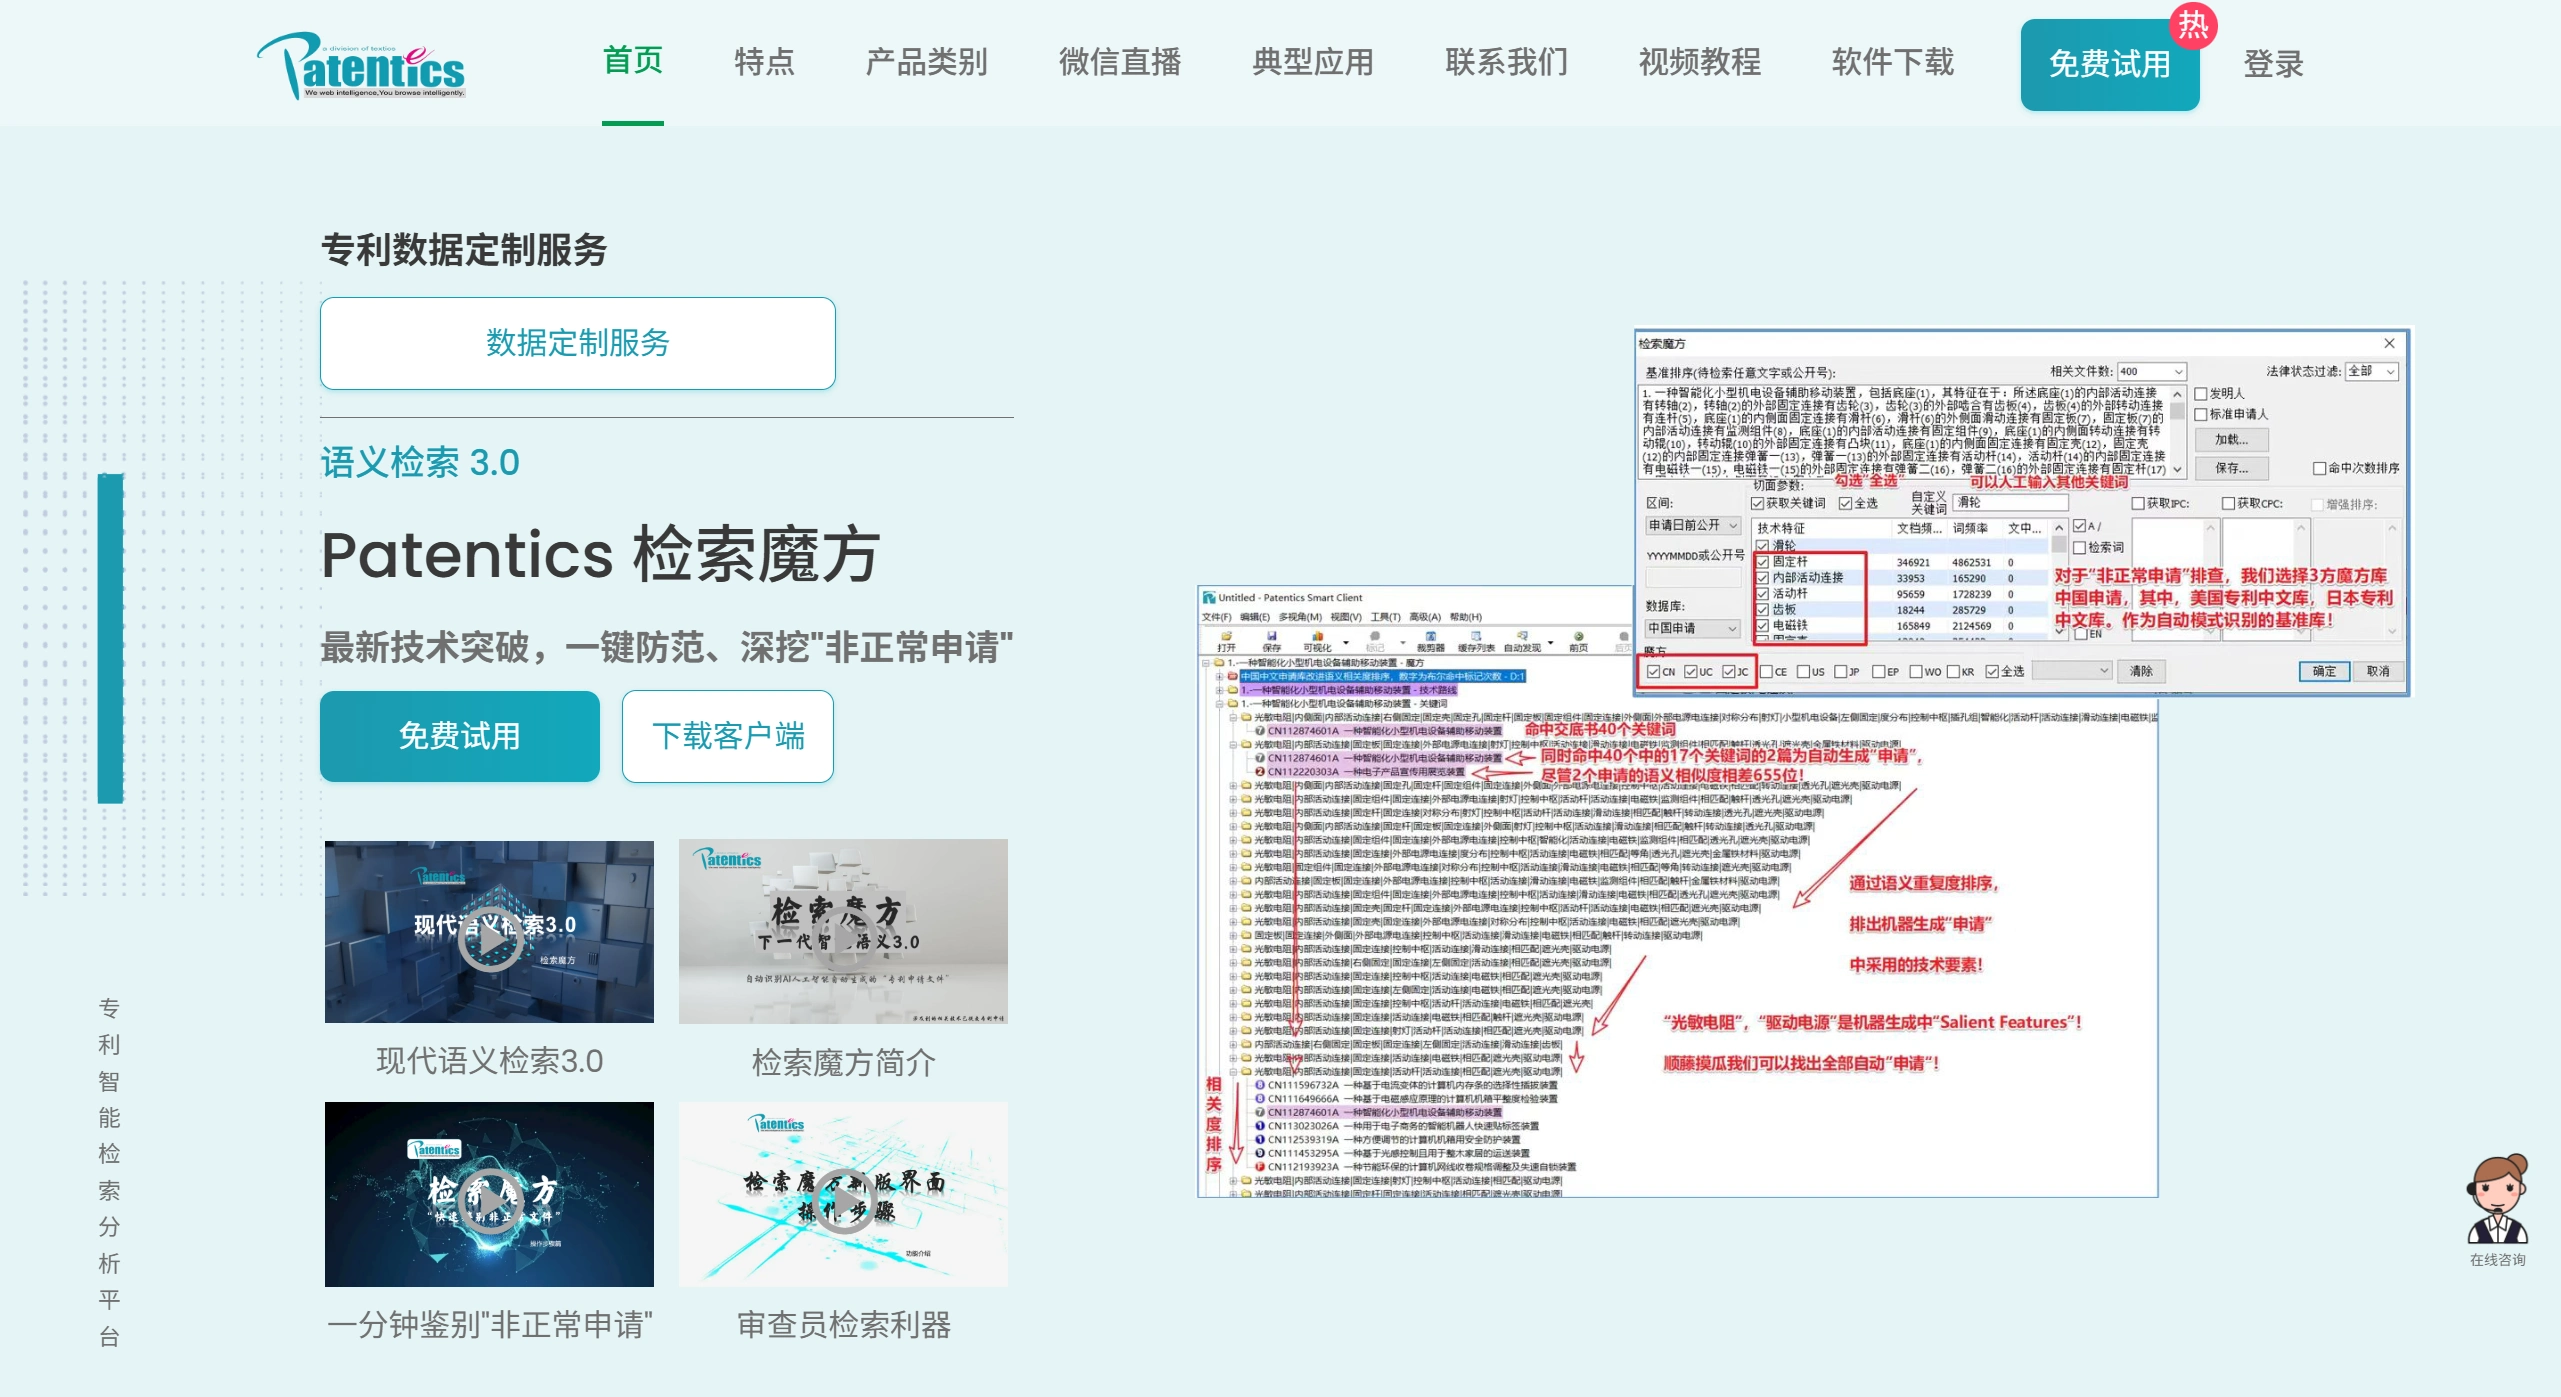Click 取消 button in 检索魔方 dialog
Image resolution: width=2561 pixels, height=1397 pixels.
2377,671
